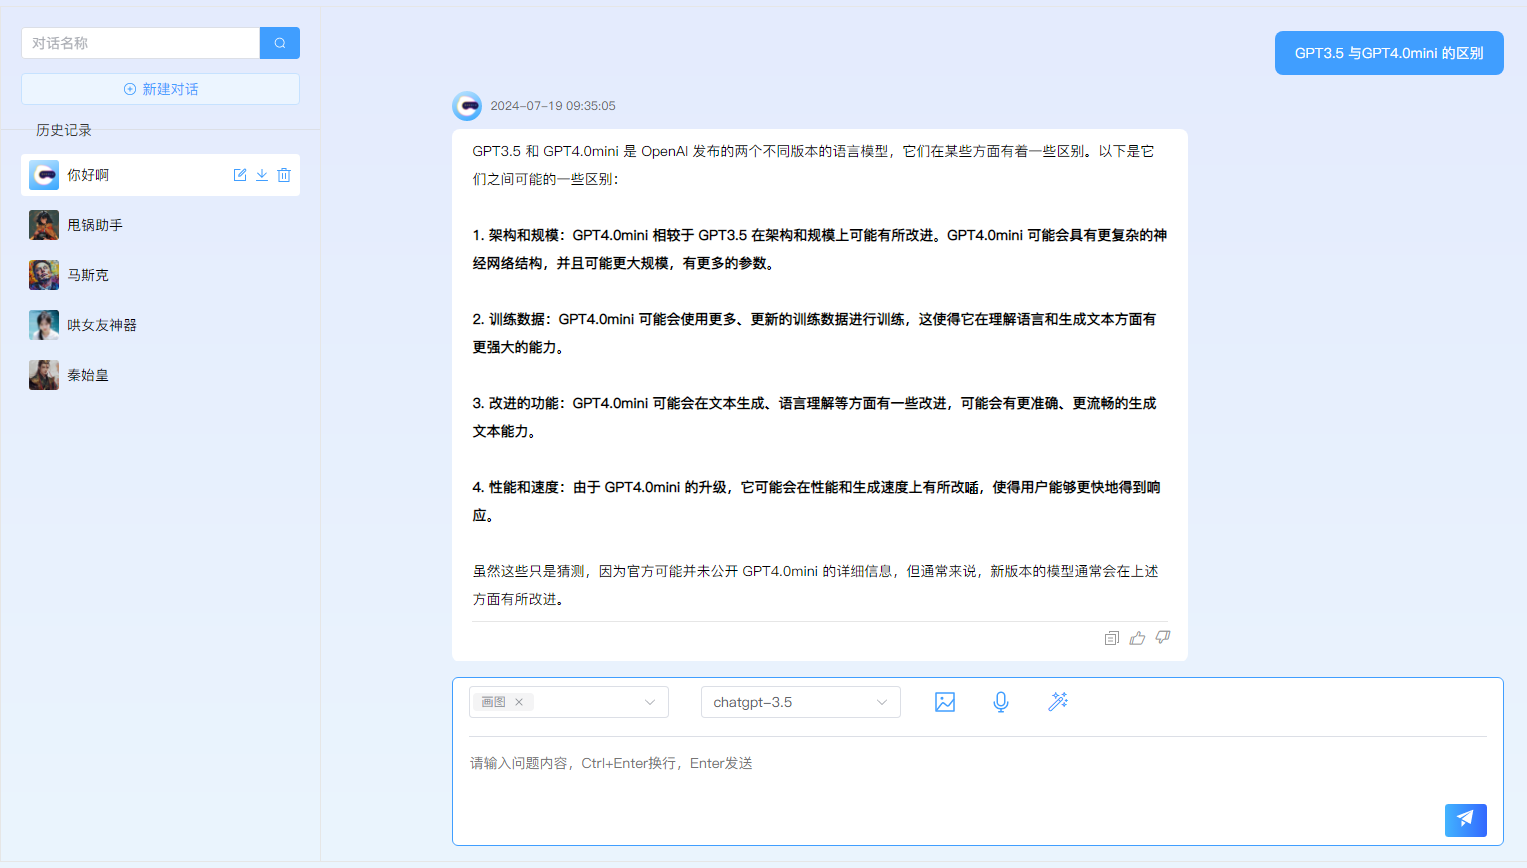
Task: Click the bot avatar next to the timestamp
Action: (467, 106)
